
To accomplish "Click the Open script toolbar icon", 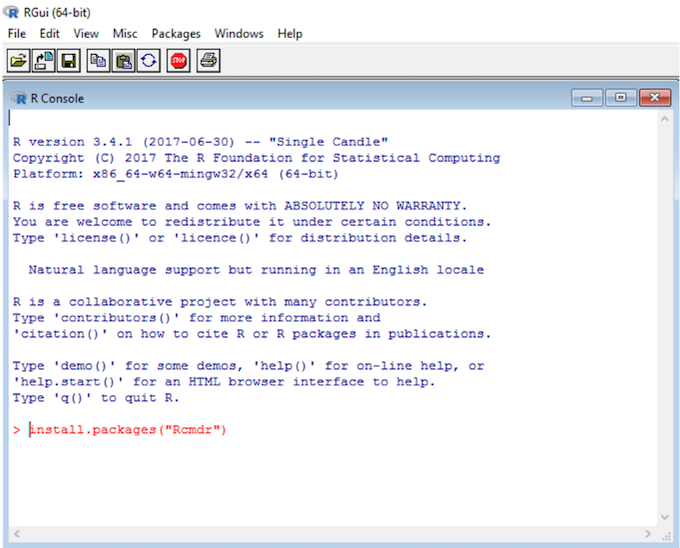I will coord(18,61).
